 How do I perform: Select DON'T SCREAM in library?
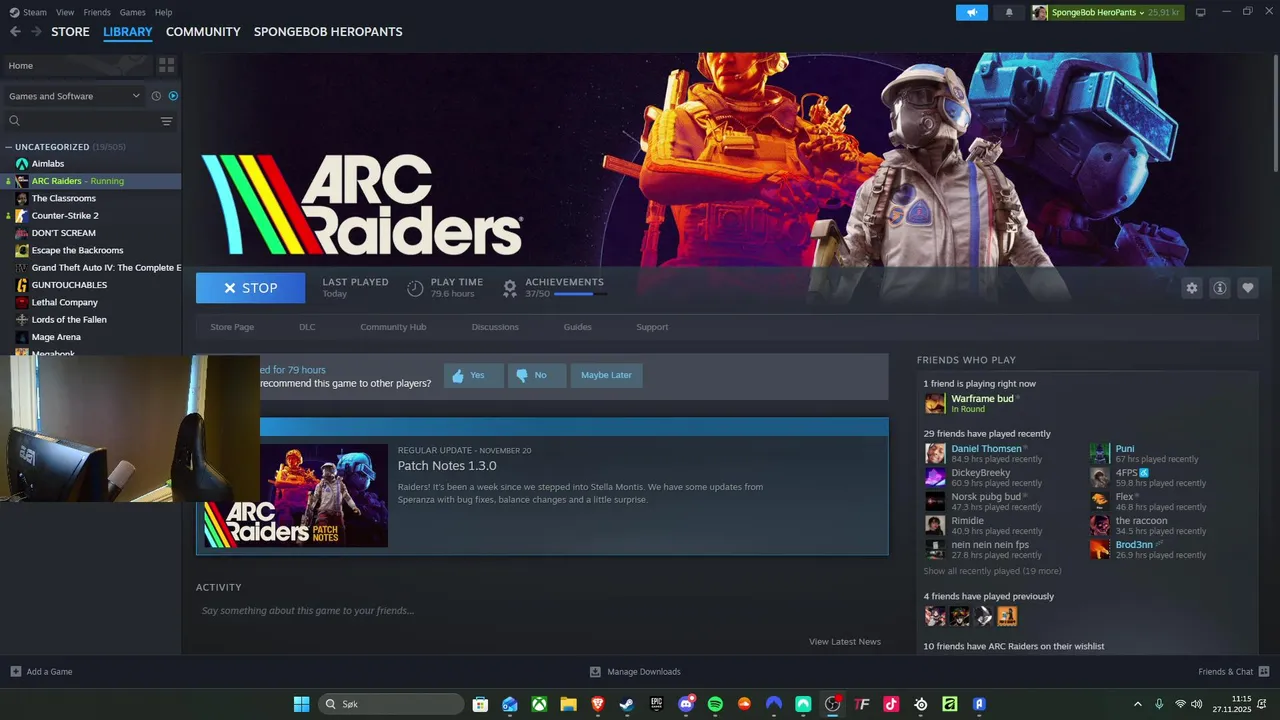[x=64, y=233]
